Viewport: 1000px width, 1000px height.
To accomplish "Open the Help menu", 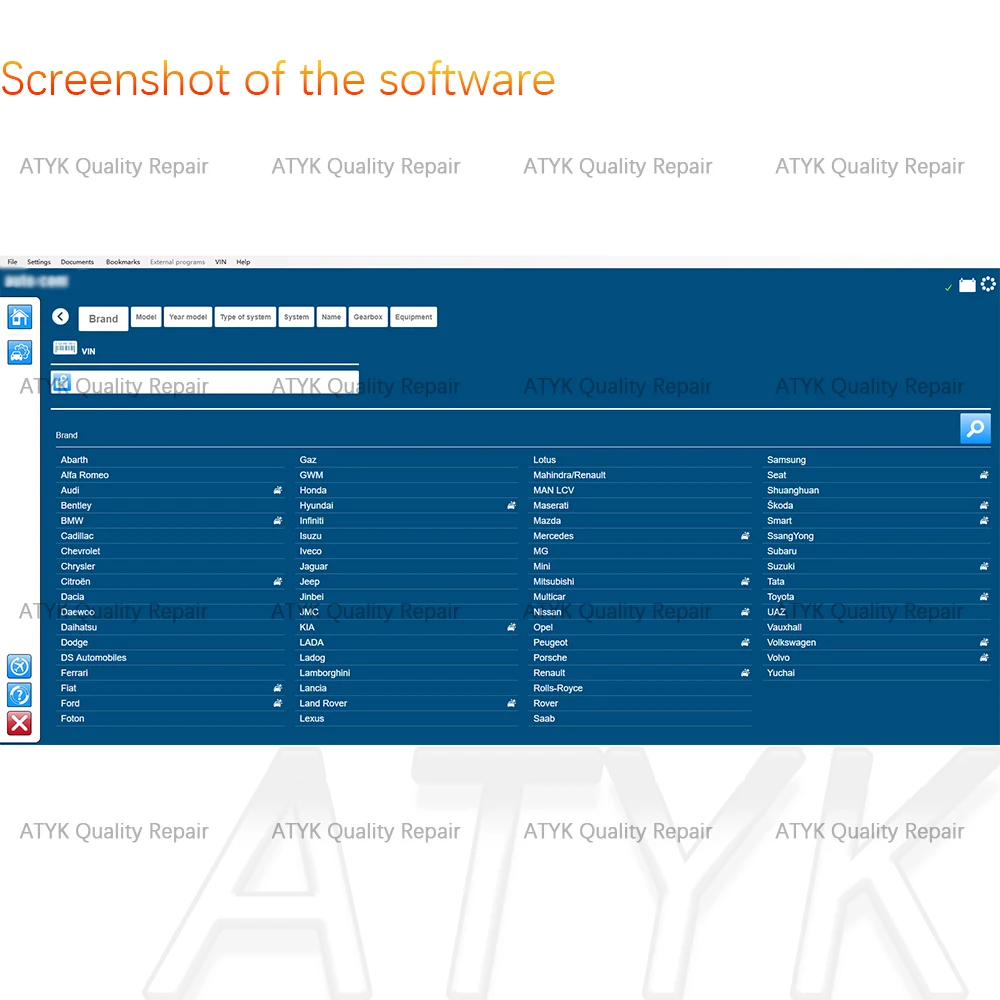I will (x=243, y=262).
